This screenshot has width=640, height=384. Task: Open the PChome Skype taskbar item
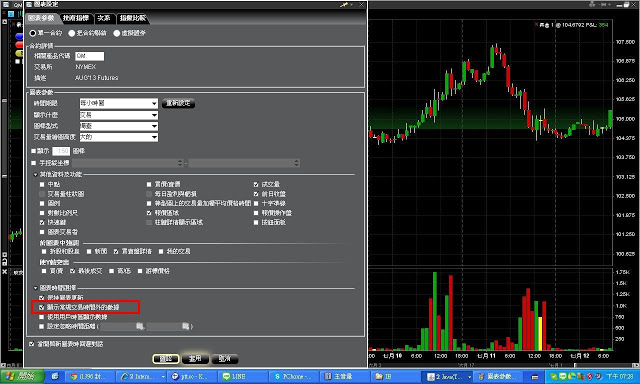coord(294,376)
